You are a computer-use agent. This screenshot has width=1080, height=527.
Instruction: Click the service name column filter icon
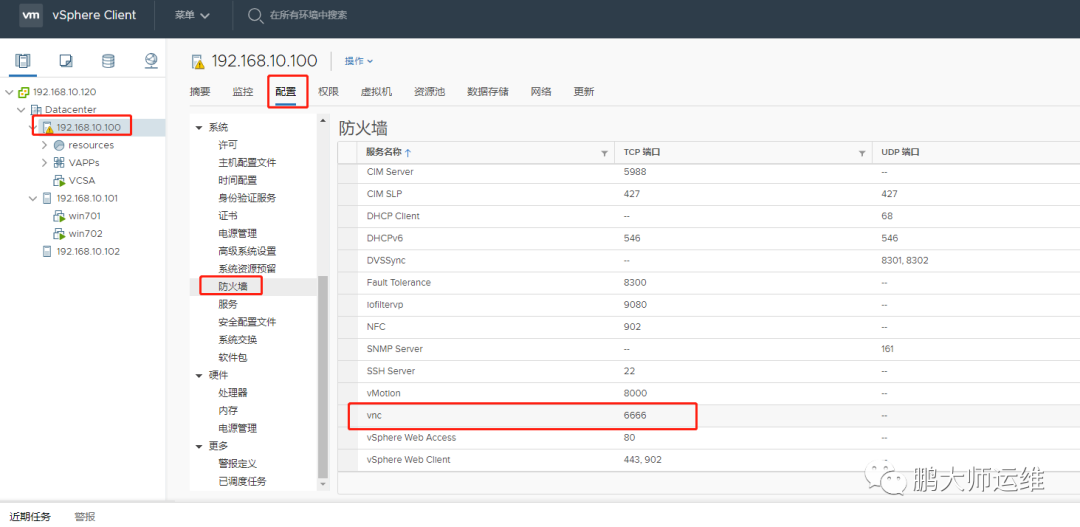(x=604, y=153)
